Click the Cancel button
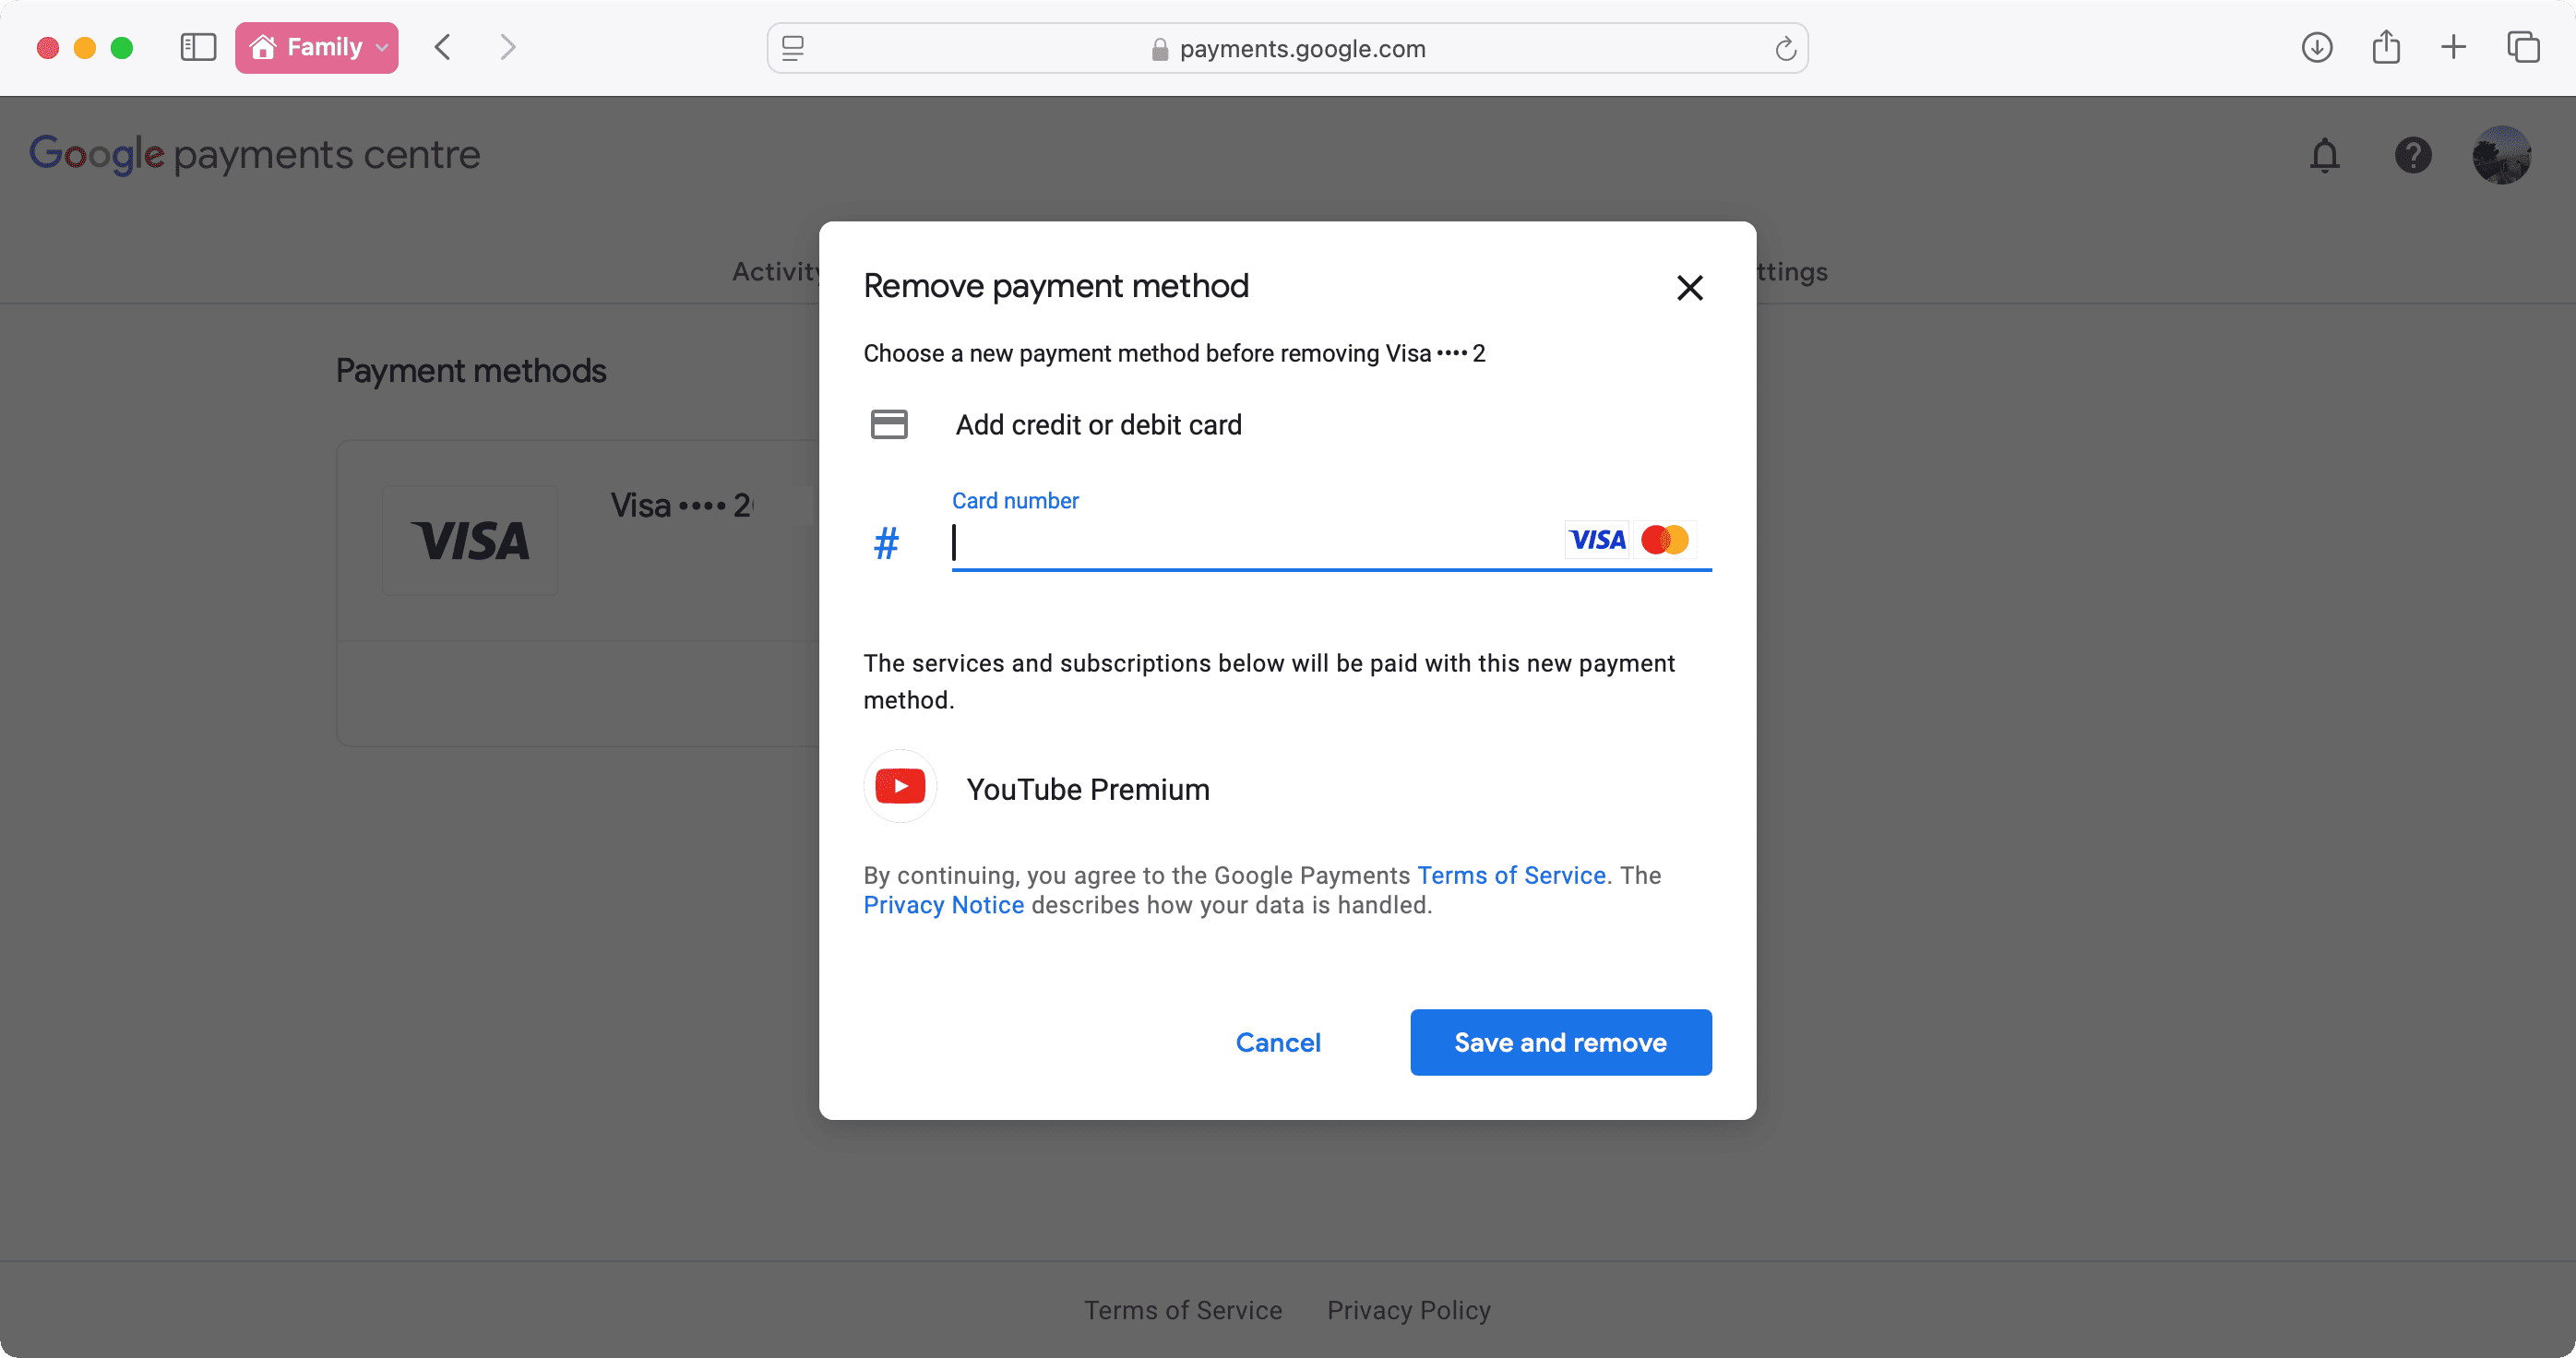 1278,1041
